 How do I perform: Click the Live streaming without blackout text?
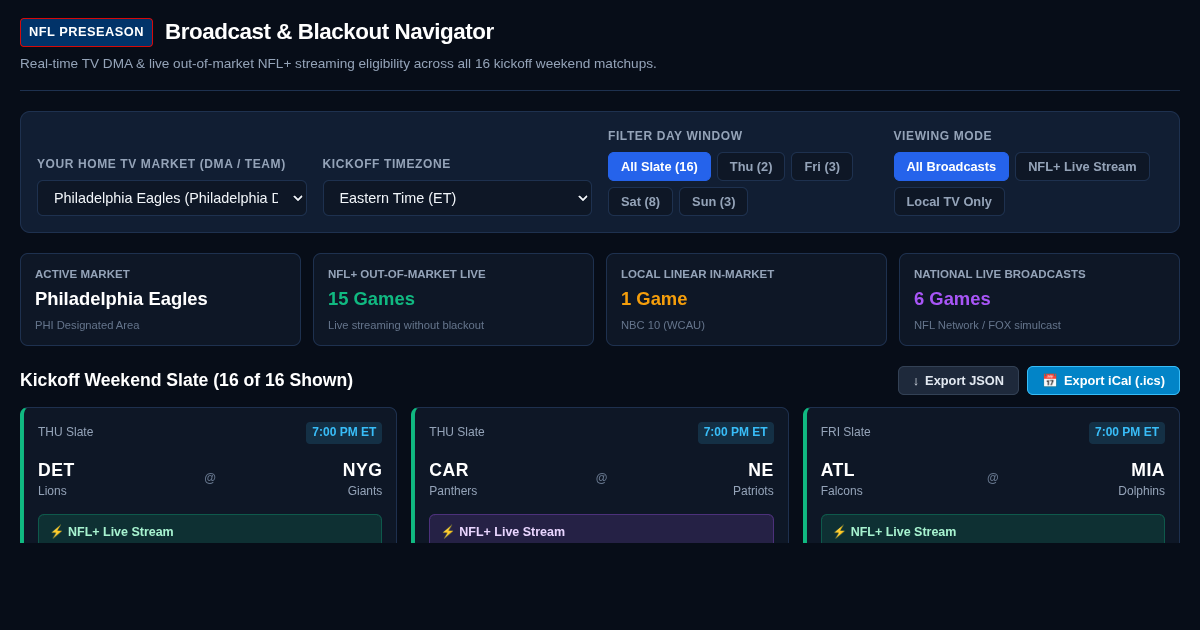tap(406, 325)
